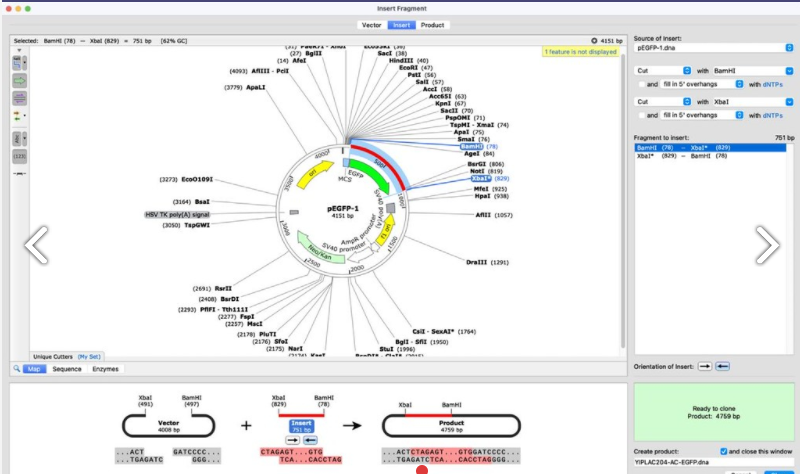Image resolution: width=800 pixels, height=474 pixels.
Task: Click dNTPs link in second cut row
Action: [772, 116]
